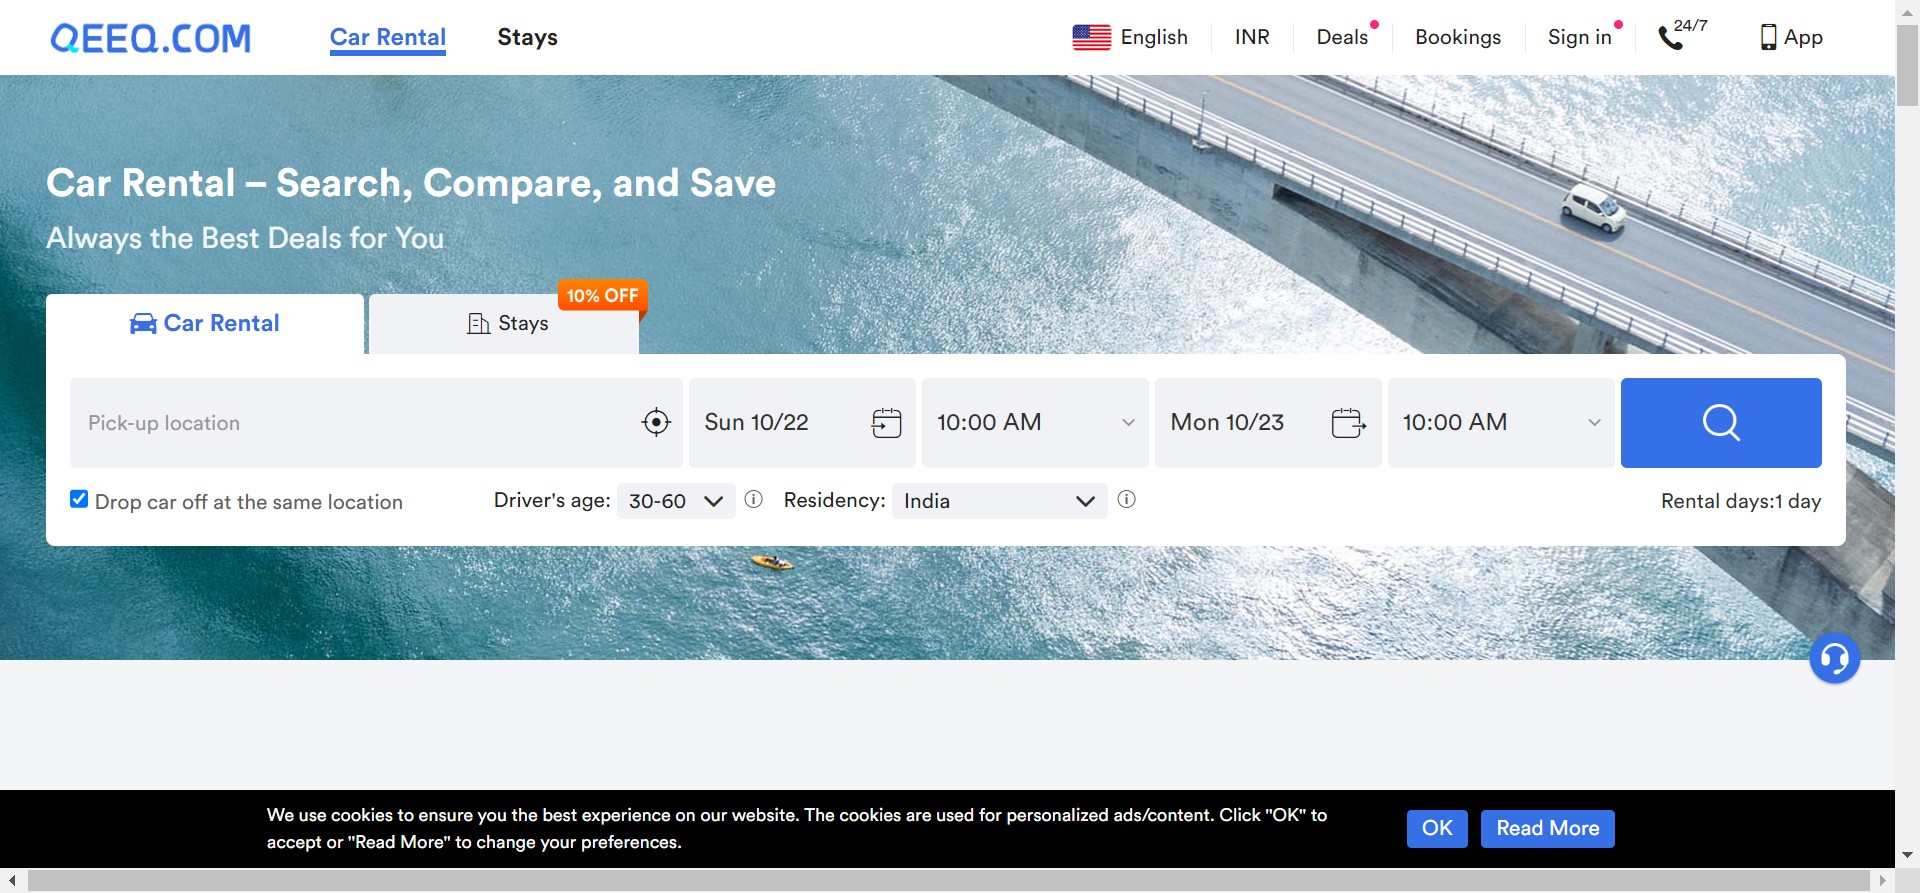Open the headset customer support chat

click(x=1834, y=658)
